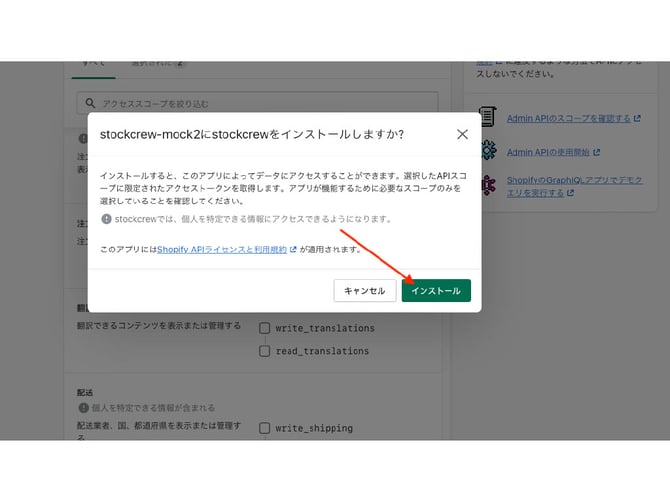Viewport: 670px width, 502px height.
Task: Click the search magnifier icon
Action: 90,103
